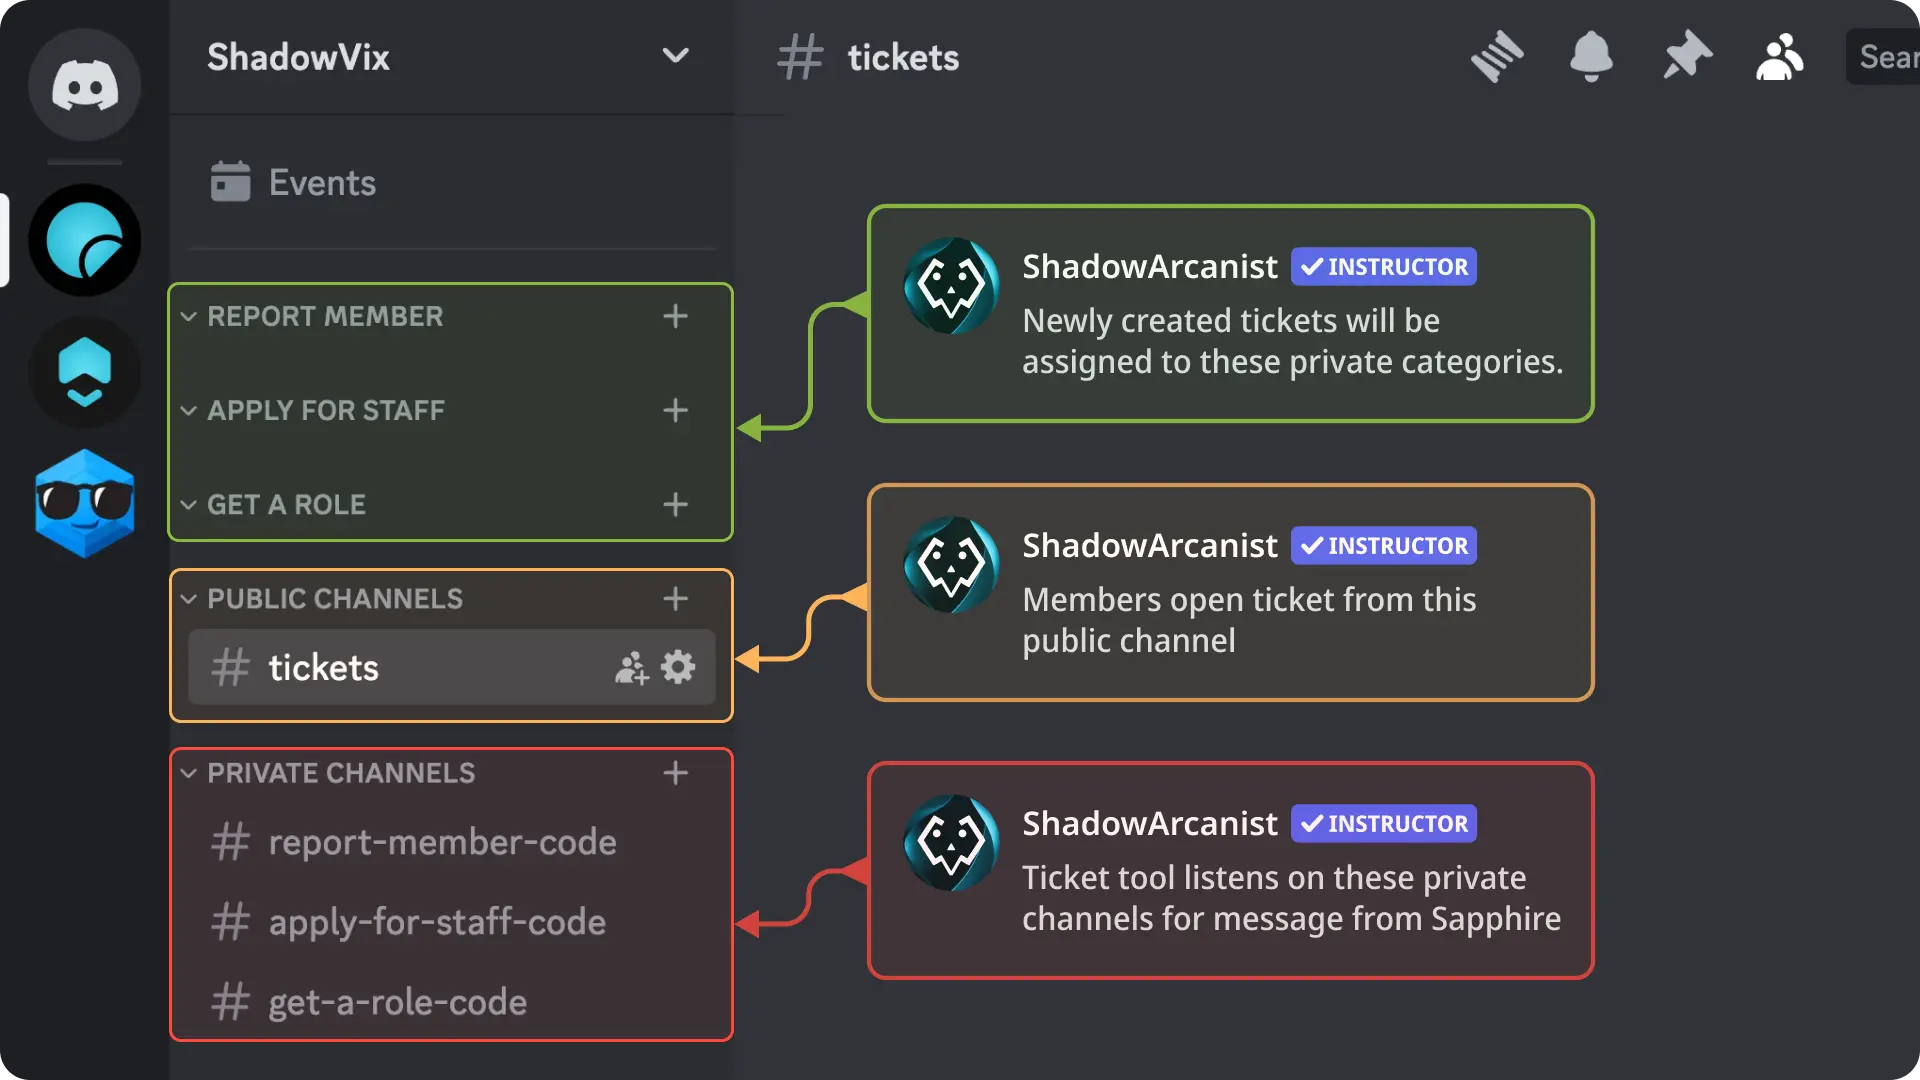The height and width of the screenshot is (1080, 1920).
Task: Collapse the APPLY FOR STAFF category
Action: [188, 410]
